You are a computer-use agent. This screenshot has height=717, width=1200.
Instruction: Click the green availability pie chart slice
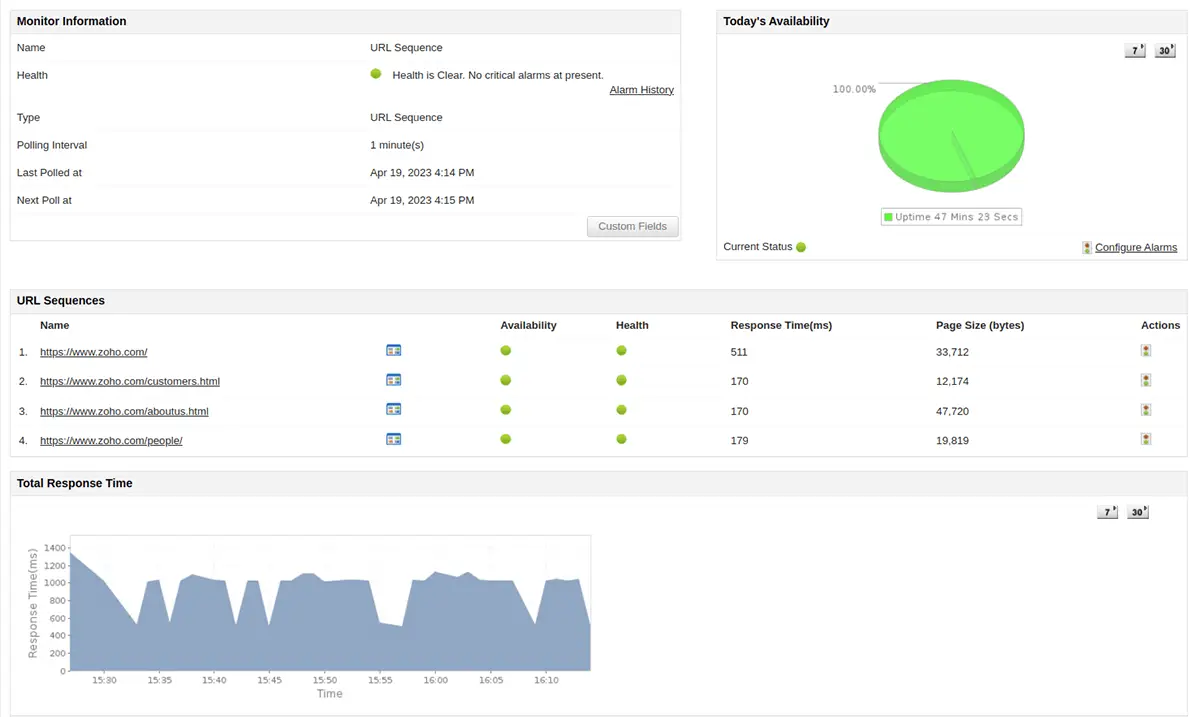pyautogui.click(x=951, y=135)
